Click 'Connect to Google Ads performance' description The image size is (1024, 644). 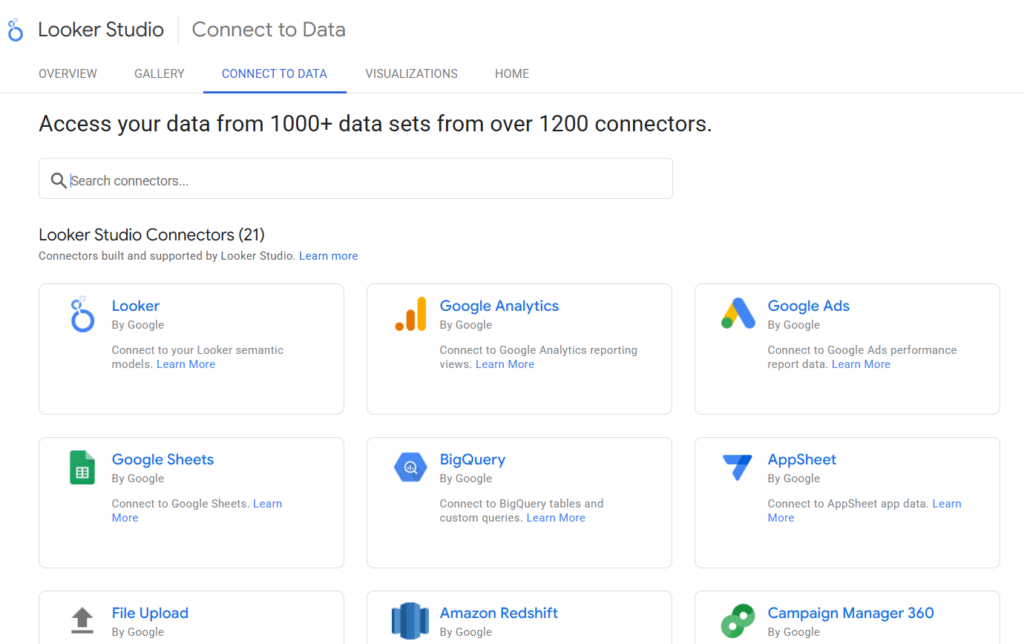pyautogui.click(x=862, y=357)
